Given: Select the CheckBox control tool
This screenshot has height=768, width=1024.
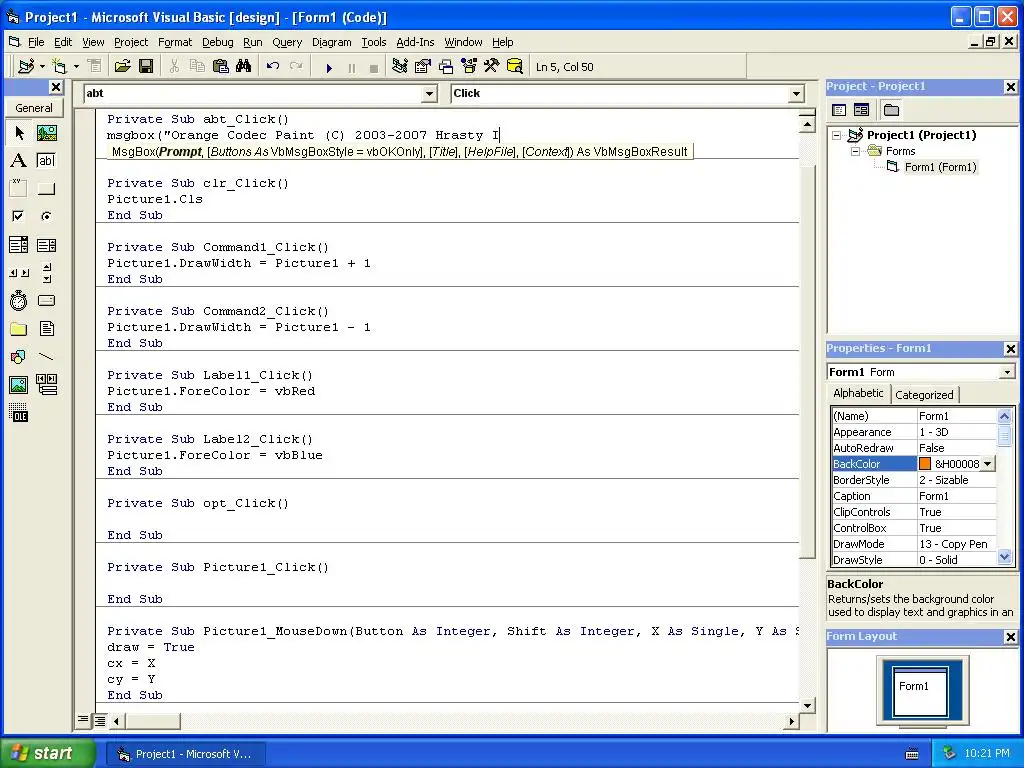Looking at the screenshot, I should (19, 216).
